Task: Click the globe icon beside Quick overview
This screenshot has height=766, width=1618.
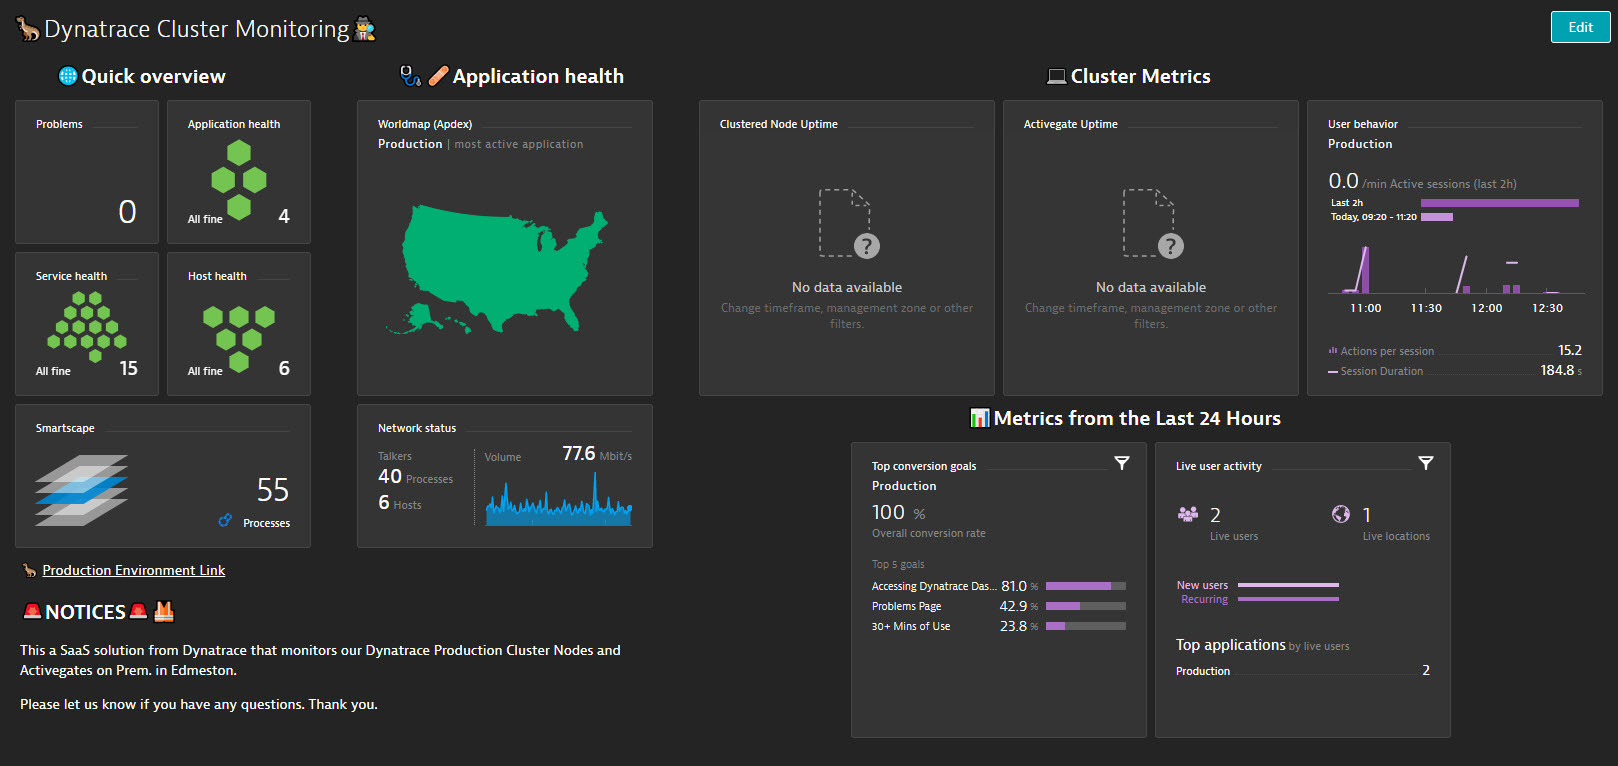Action: [68, 76]
